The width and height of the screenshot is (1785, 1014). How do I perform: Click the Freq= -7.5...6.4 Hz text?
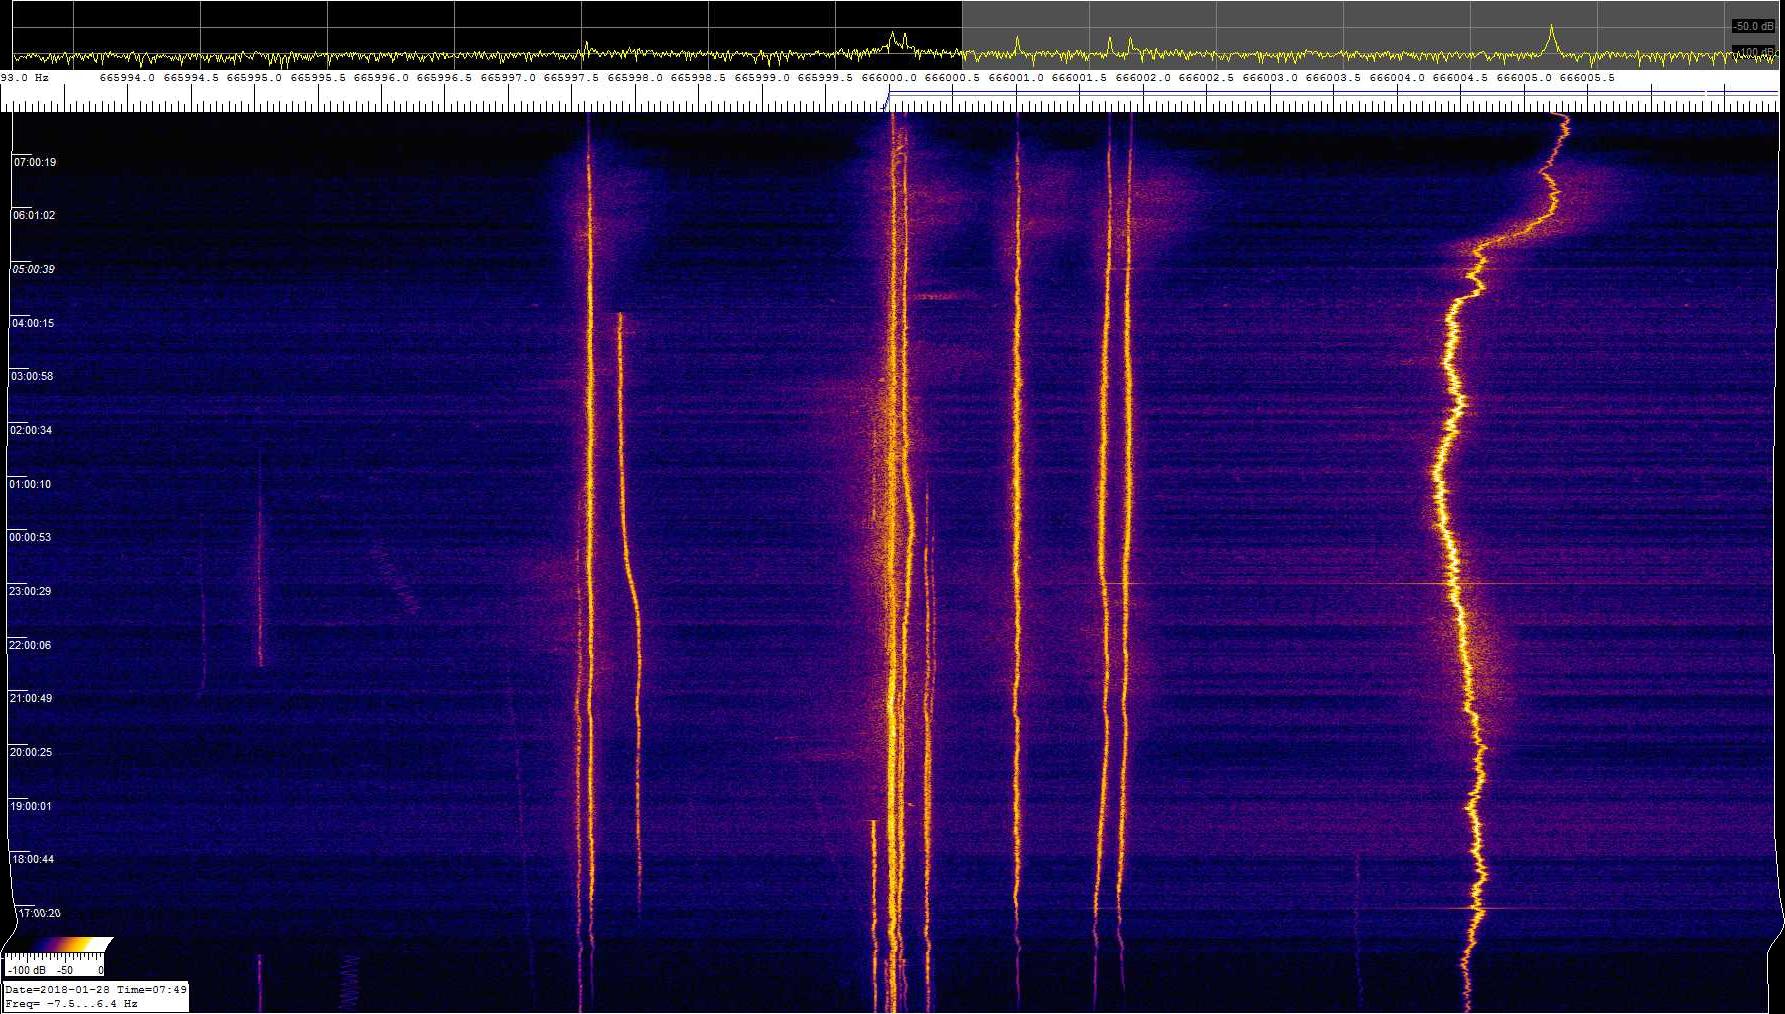[71, 1003]
